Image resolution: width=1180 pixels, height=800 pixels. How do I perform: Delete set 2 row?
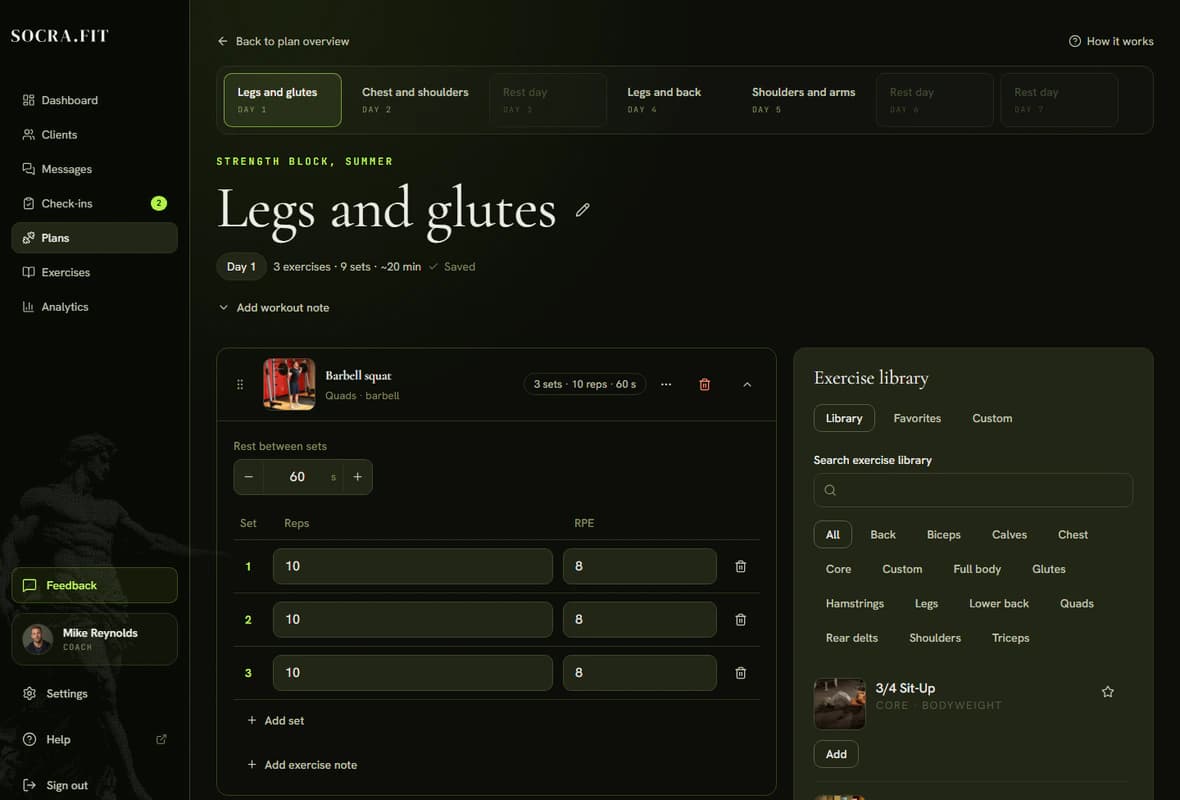(741, 619)
